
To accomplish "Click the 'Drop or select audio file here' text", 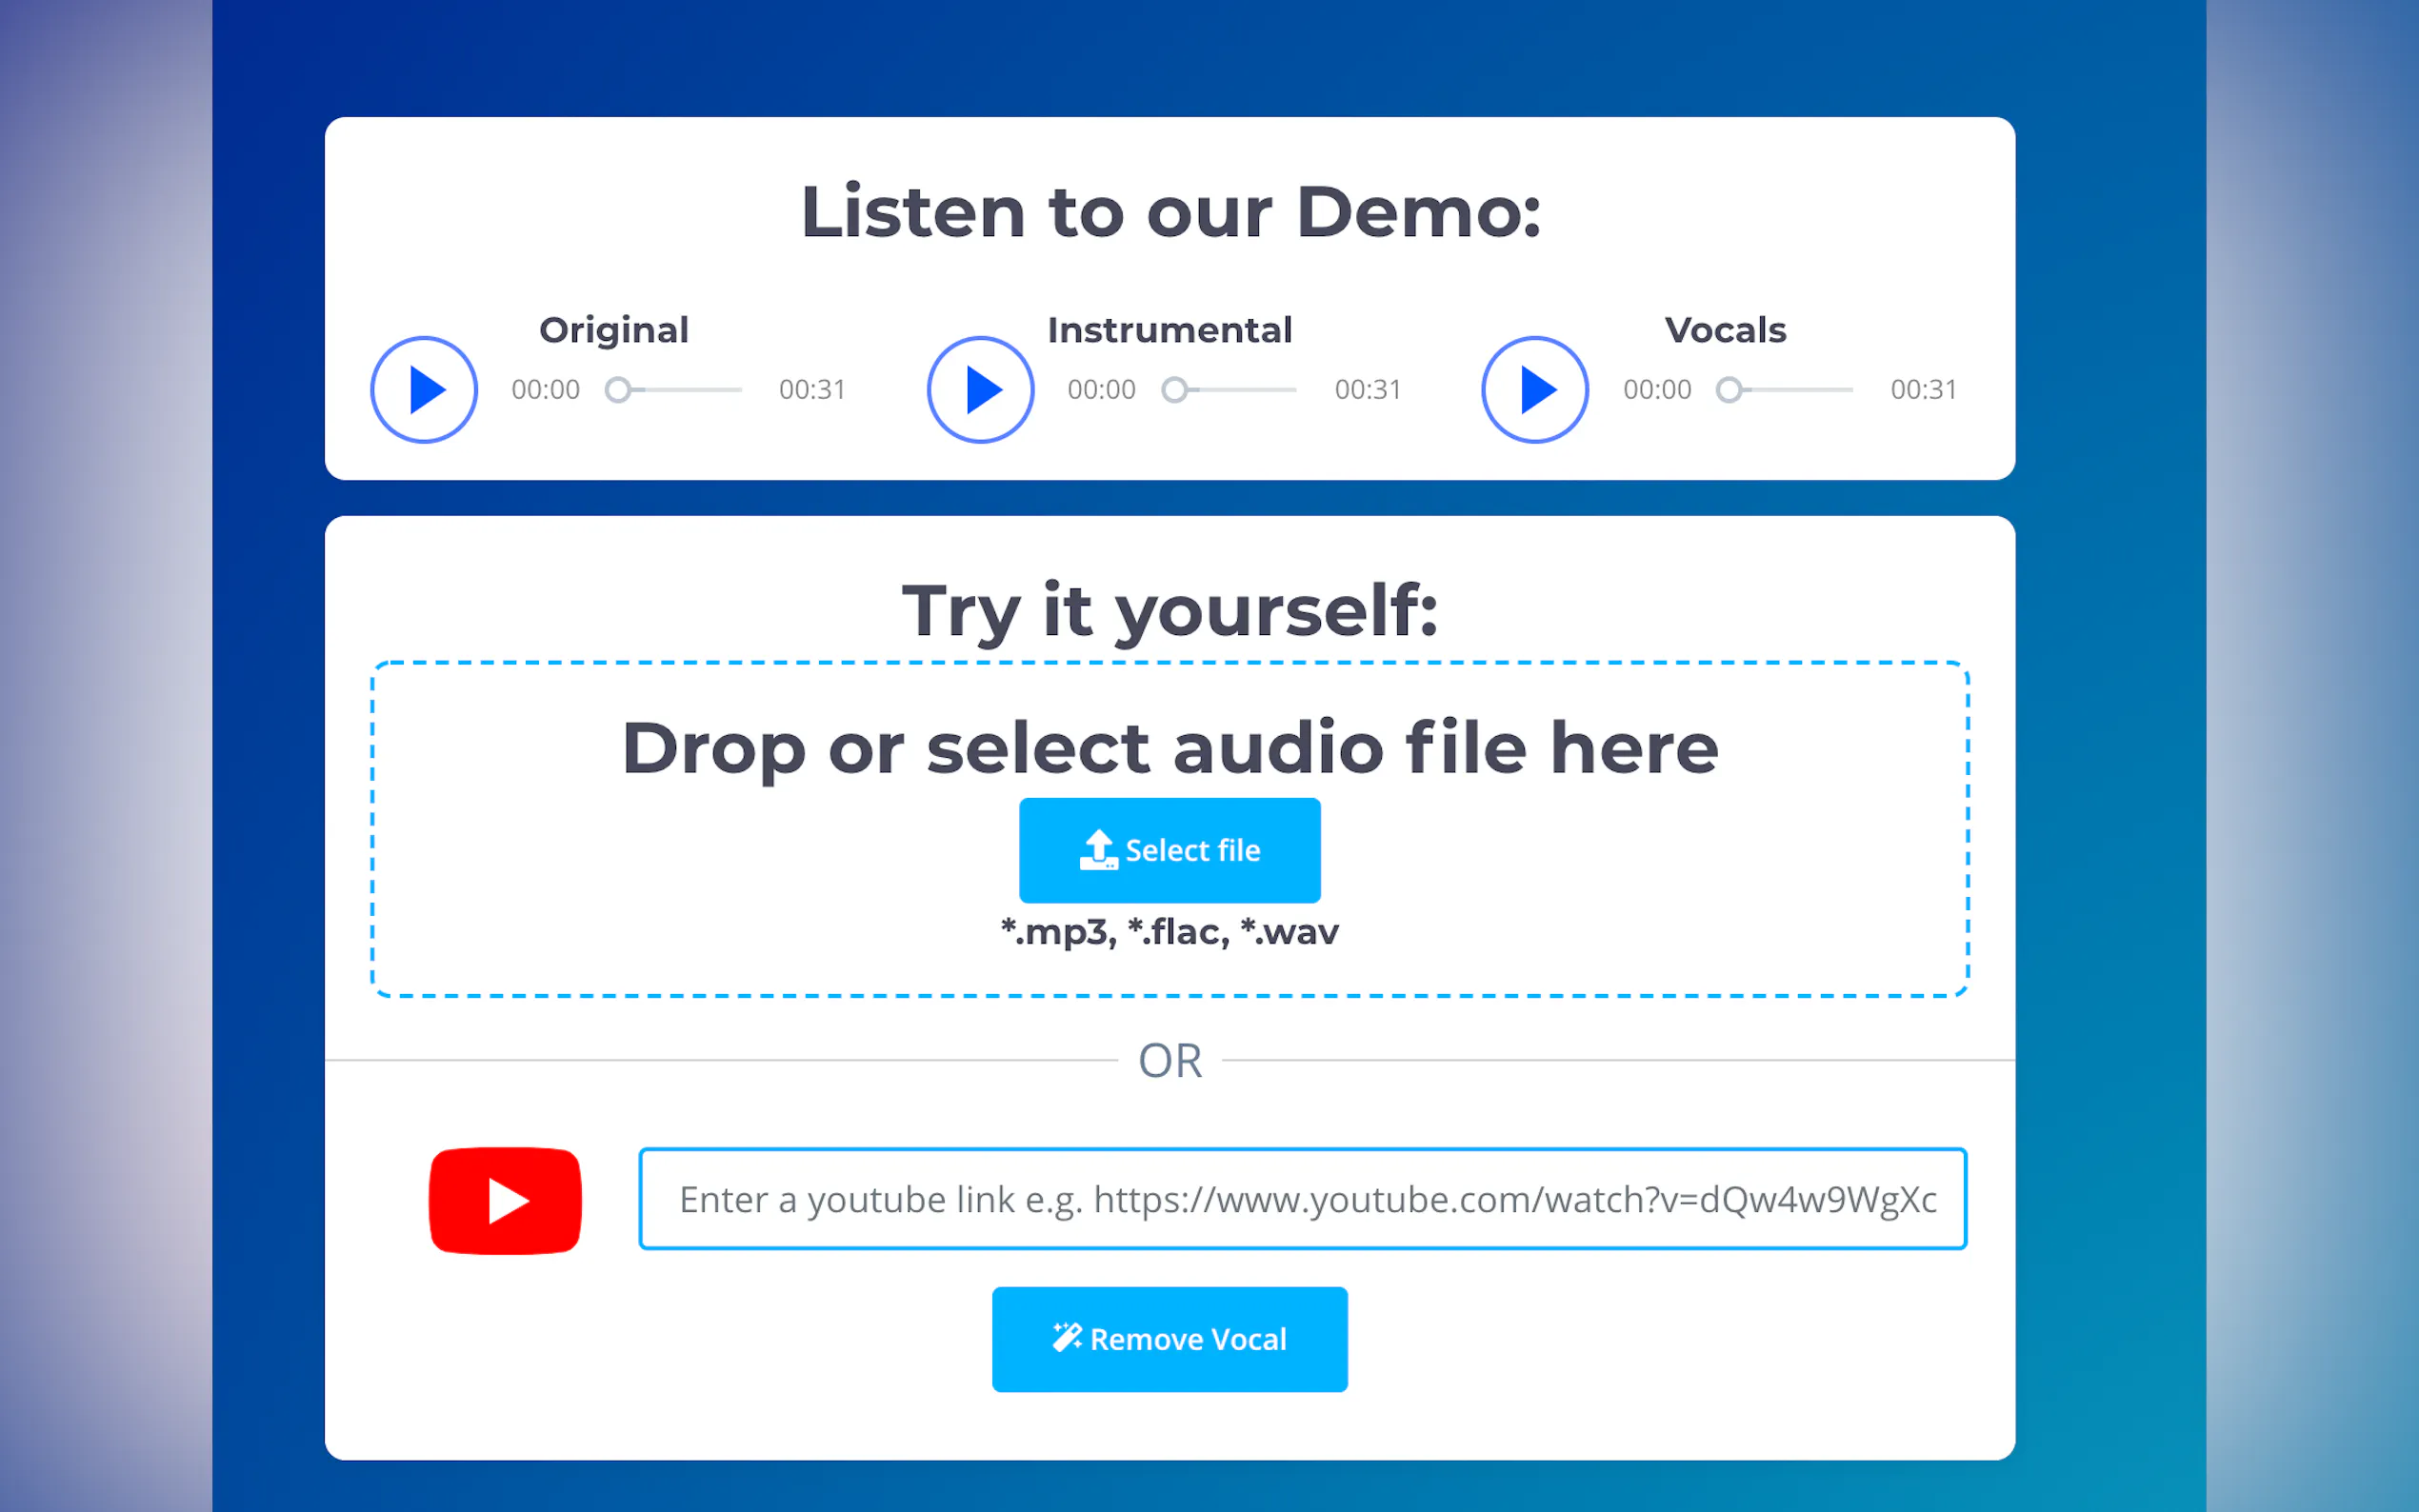I will 1169,748.
